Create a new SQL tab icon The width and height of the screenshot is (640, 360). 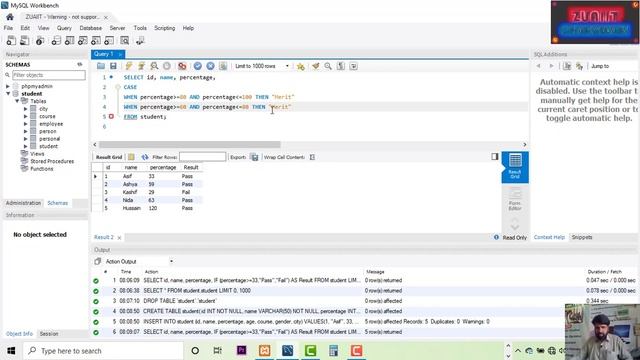click(11, 40)
